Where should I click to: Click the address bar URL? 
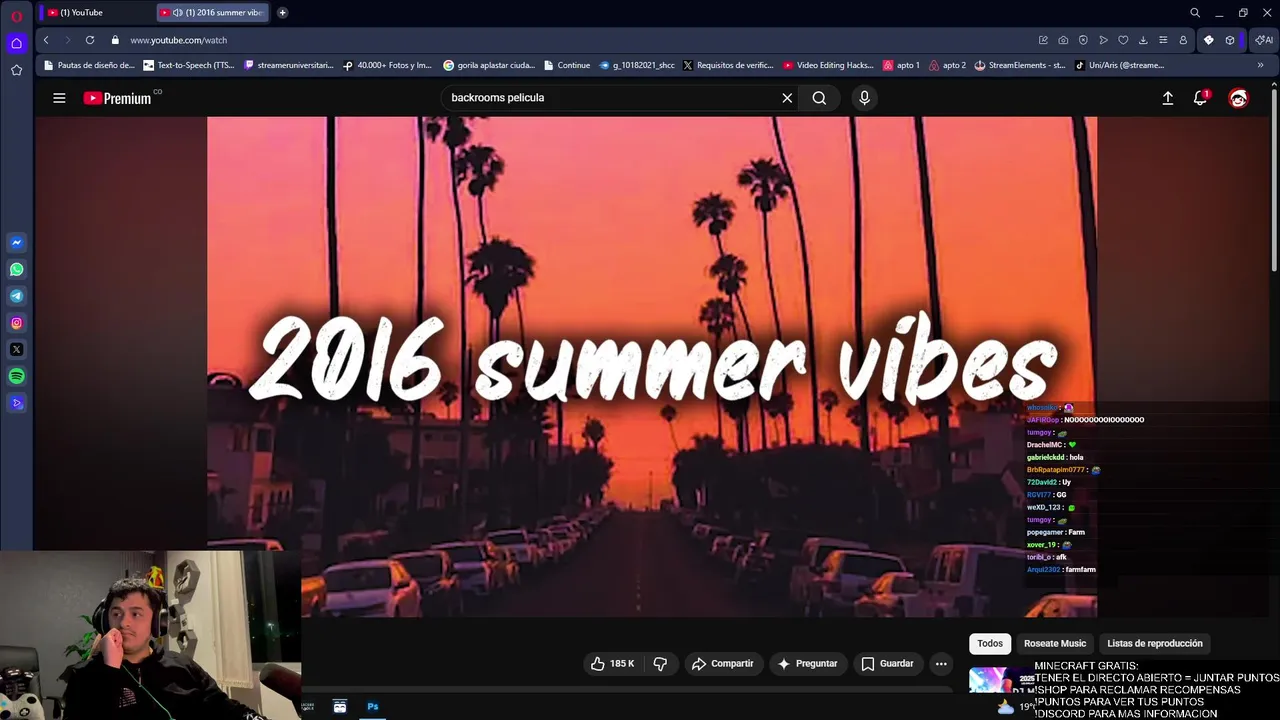[178, 40]
